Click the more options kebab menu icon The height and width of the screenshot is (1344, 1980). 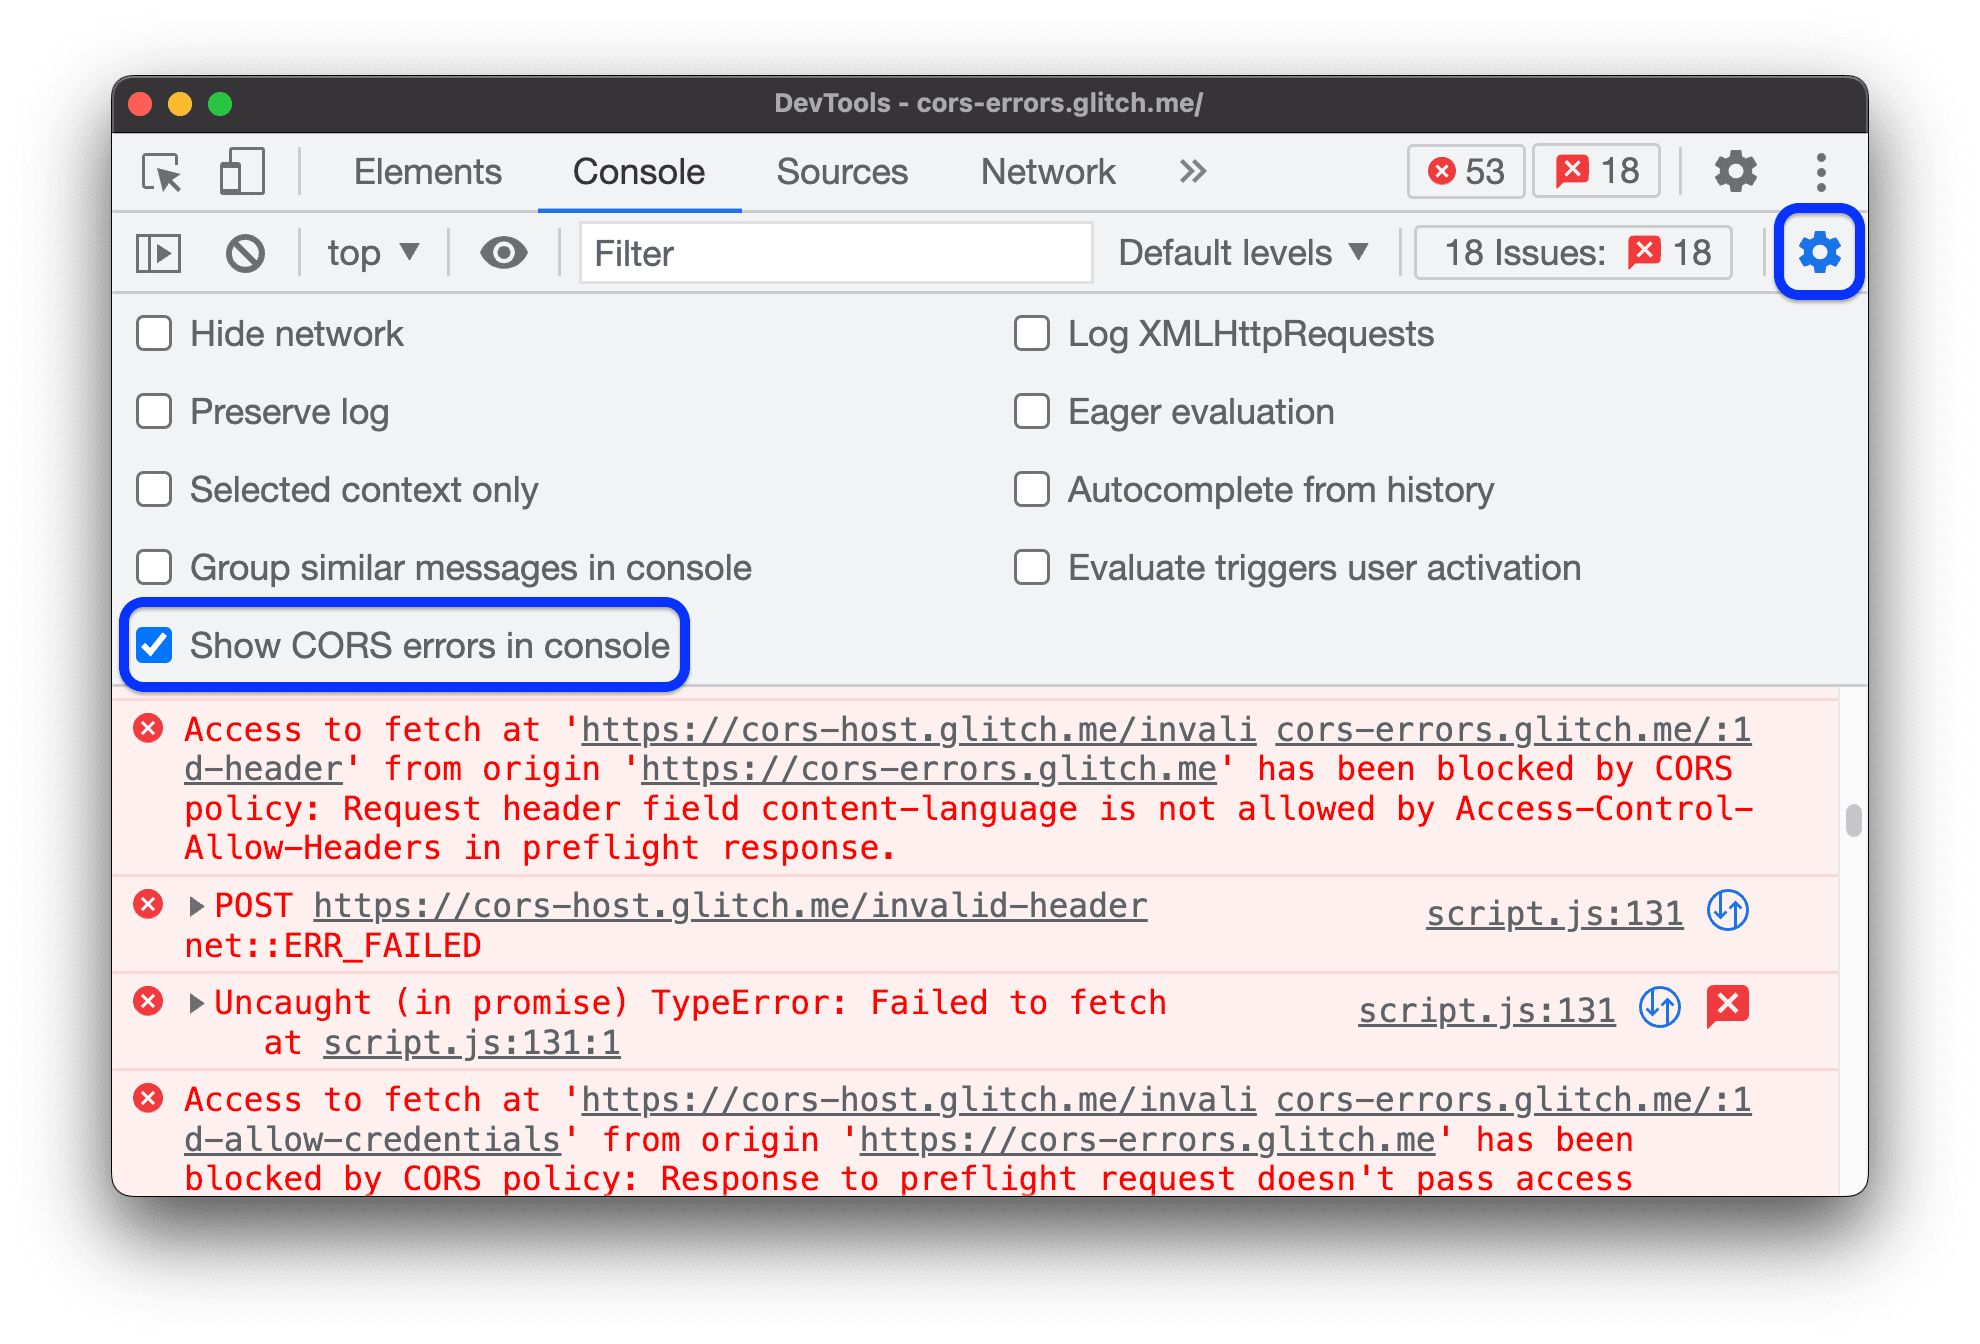pyautogui.click(x=1821, y=170)
